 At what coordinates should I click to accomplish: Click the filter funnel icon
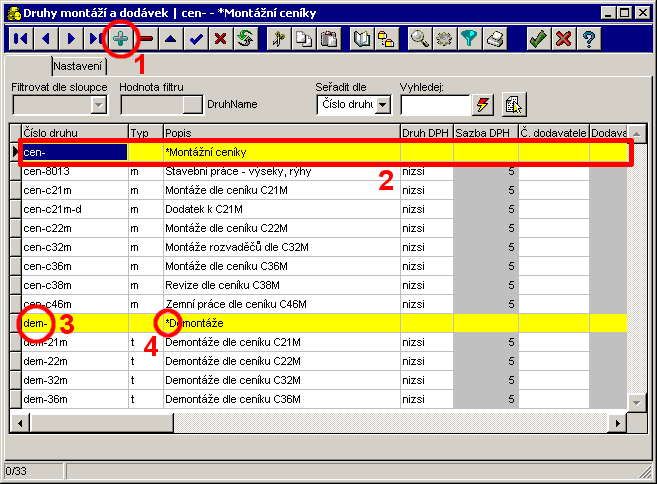[x=469, y=39]
